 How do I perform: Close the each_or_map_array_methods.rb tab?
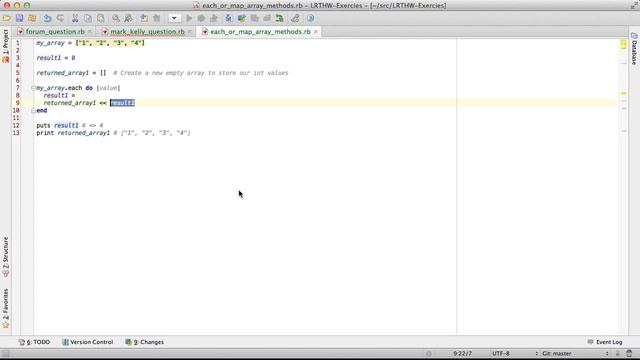click(316, 31)
